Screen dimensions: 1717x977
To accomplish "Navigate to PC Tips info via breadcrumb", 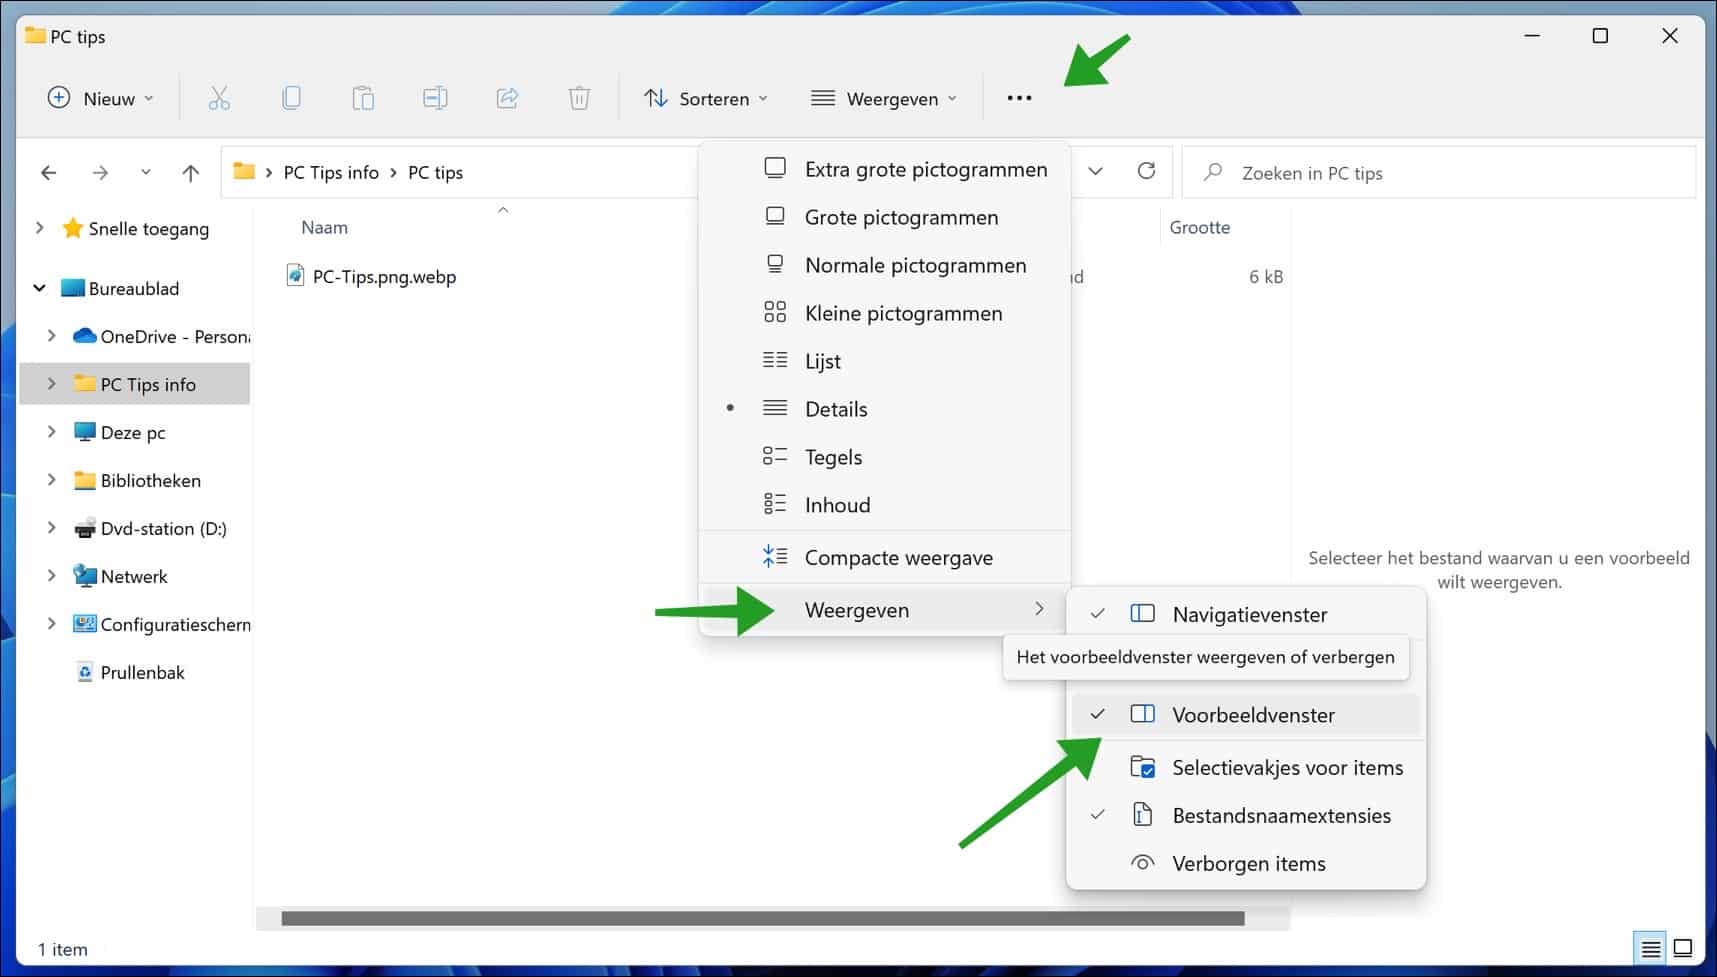I will (x=331, y=171).
